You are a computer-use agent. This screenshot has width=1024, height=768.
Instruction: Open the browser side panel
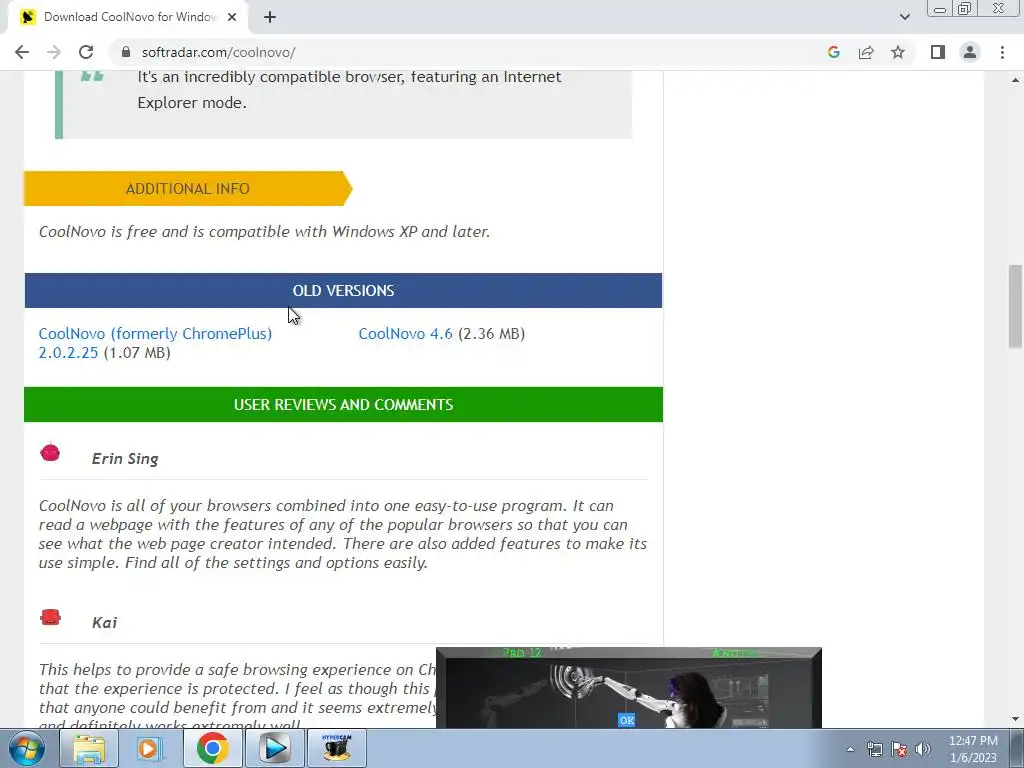(938, 52)
